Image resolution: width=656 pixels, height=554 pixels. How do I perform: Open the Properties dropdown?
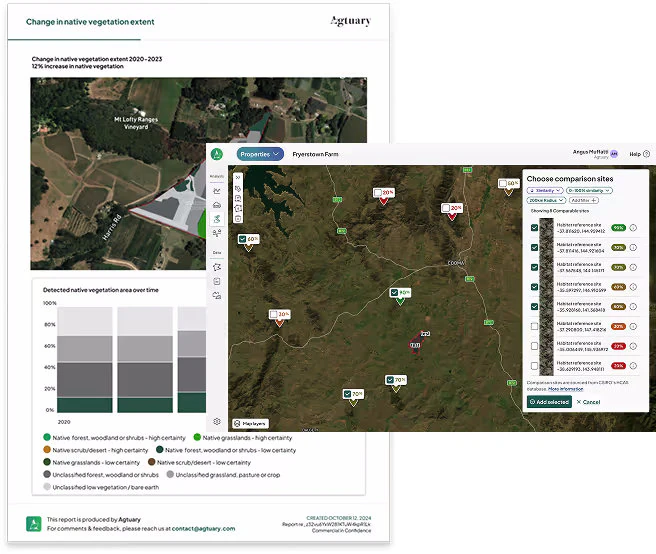point(260,154)
